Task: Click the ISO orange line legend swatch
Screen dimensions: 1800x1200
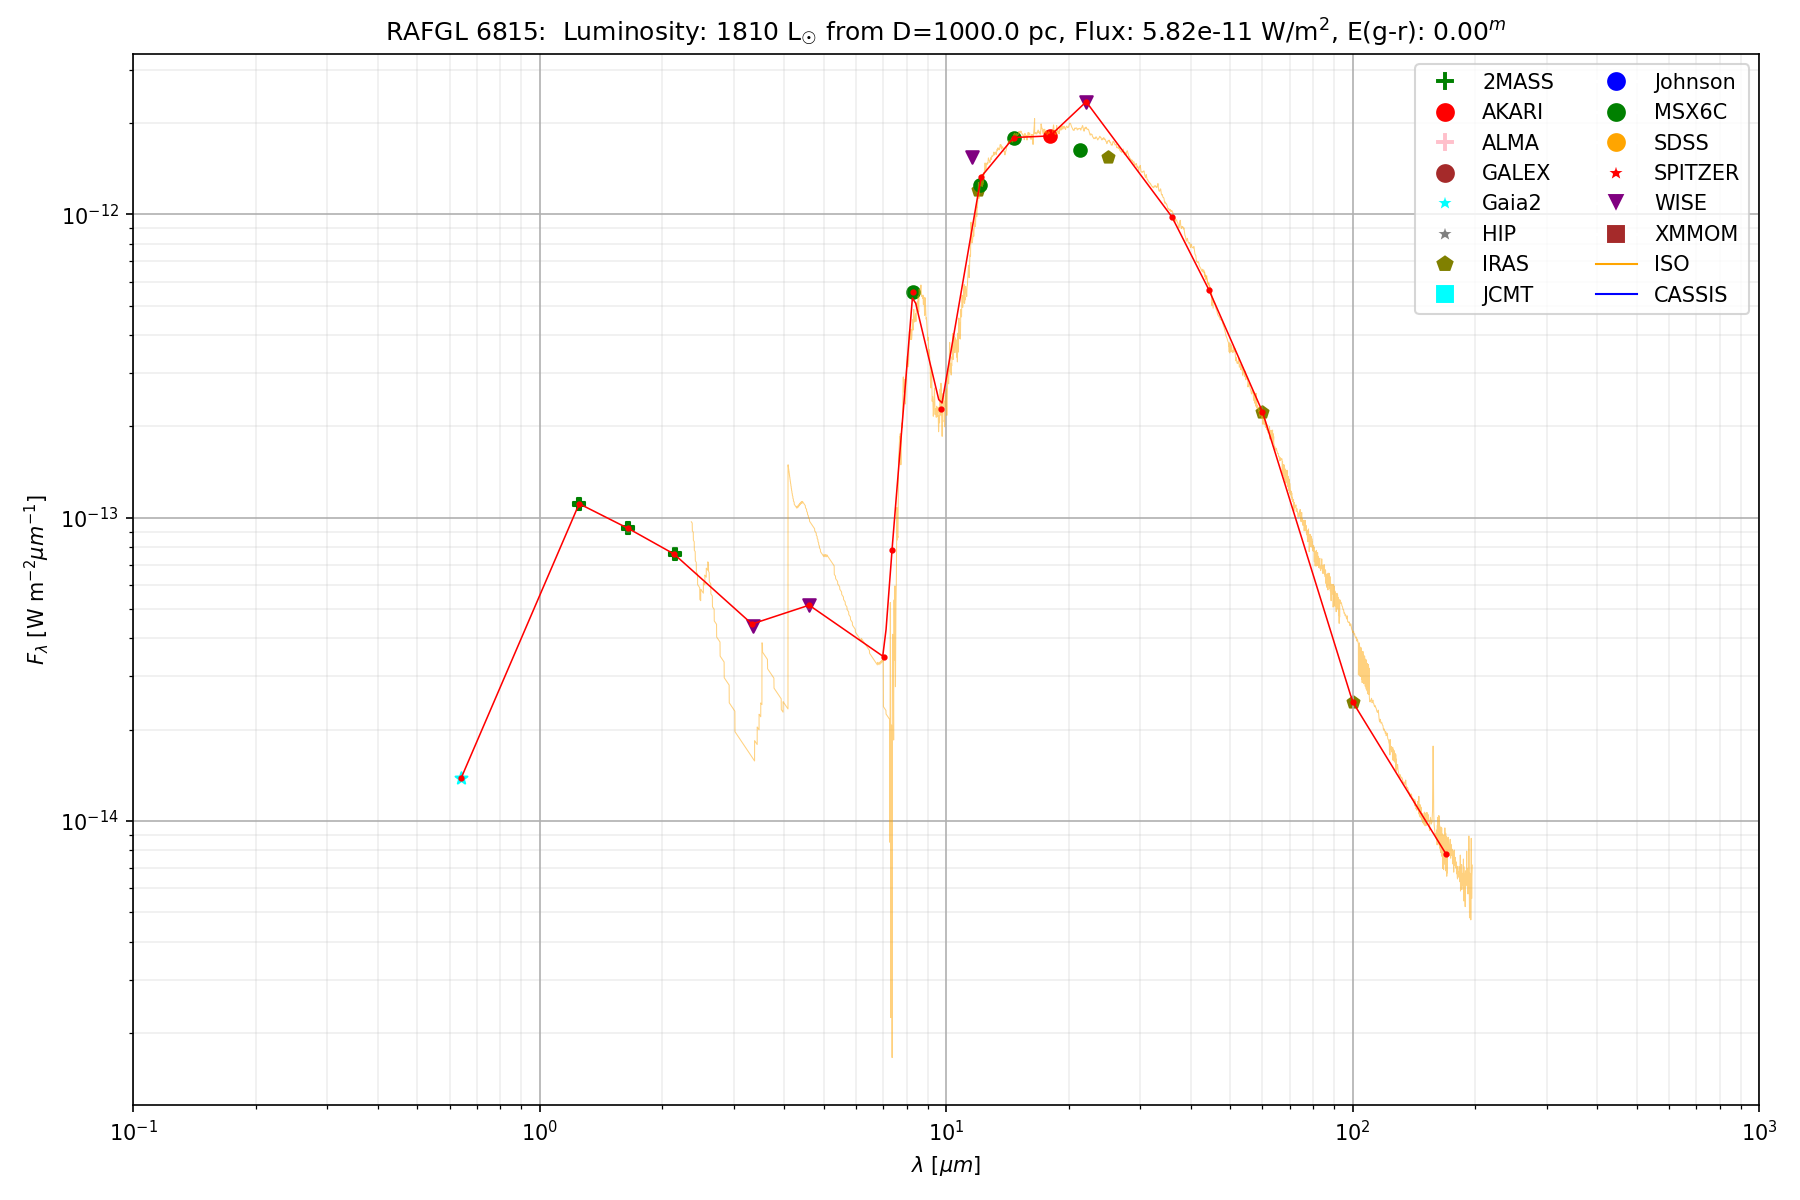Action: point(1616,264)
